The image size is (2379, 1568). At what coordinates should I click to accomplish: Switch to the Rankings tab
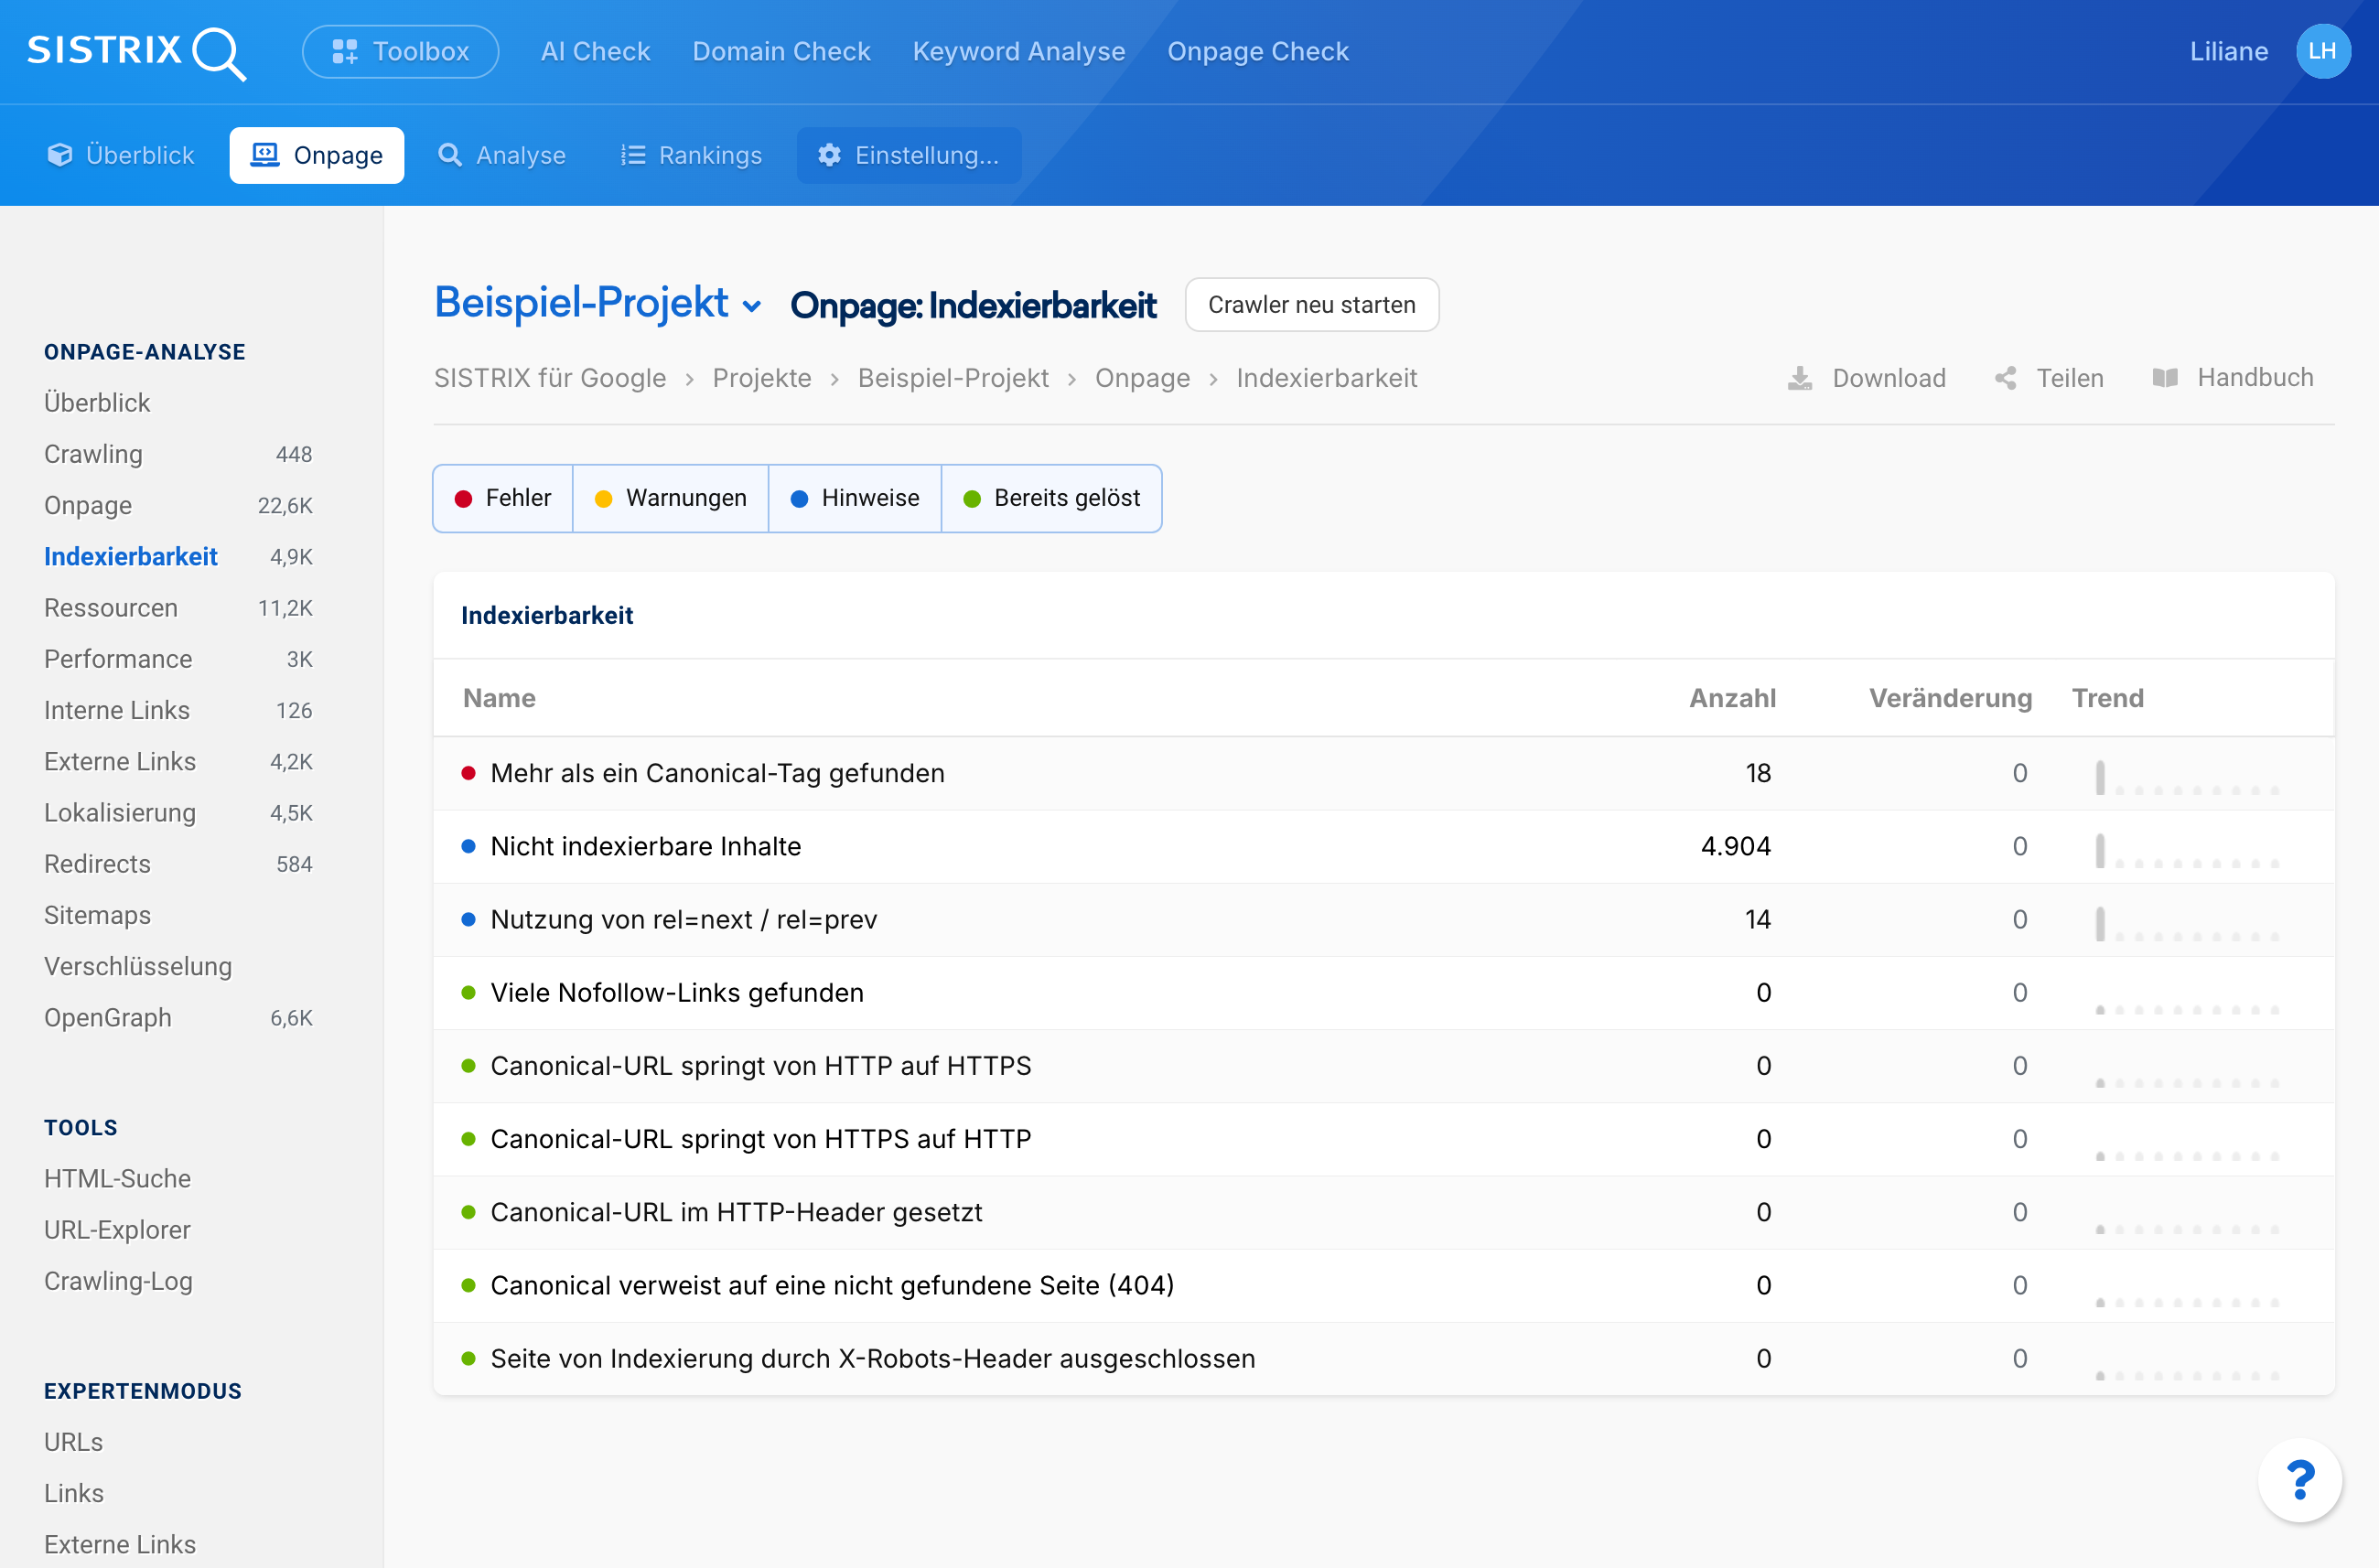690,155
